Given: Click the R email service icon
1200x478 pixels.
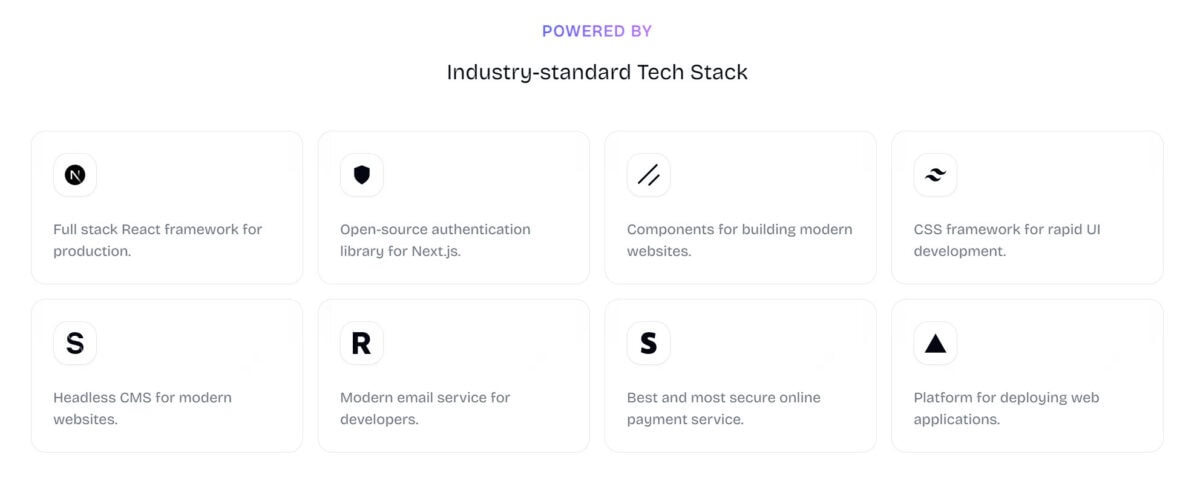Looking at the screenshot, I should click(362, 343).
